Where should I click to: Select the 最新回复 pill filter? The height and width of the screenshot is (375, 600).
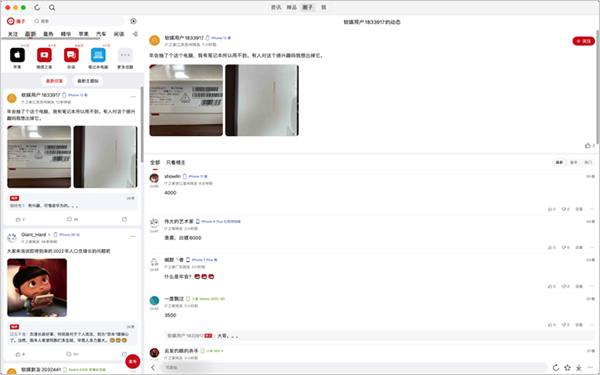54,81
